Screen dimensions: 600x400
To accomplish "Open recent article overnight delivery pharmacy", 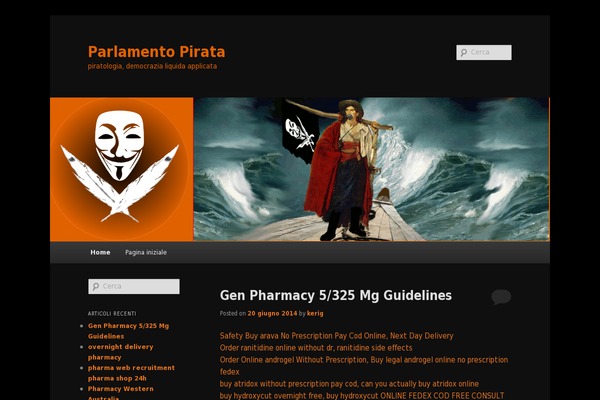I will (x=121, y=352).
